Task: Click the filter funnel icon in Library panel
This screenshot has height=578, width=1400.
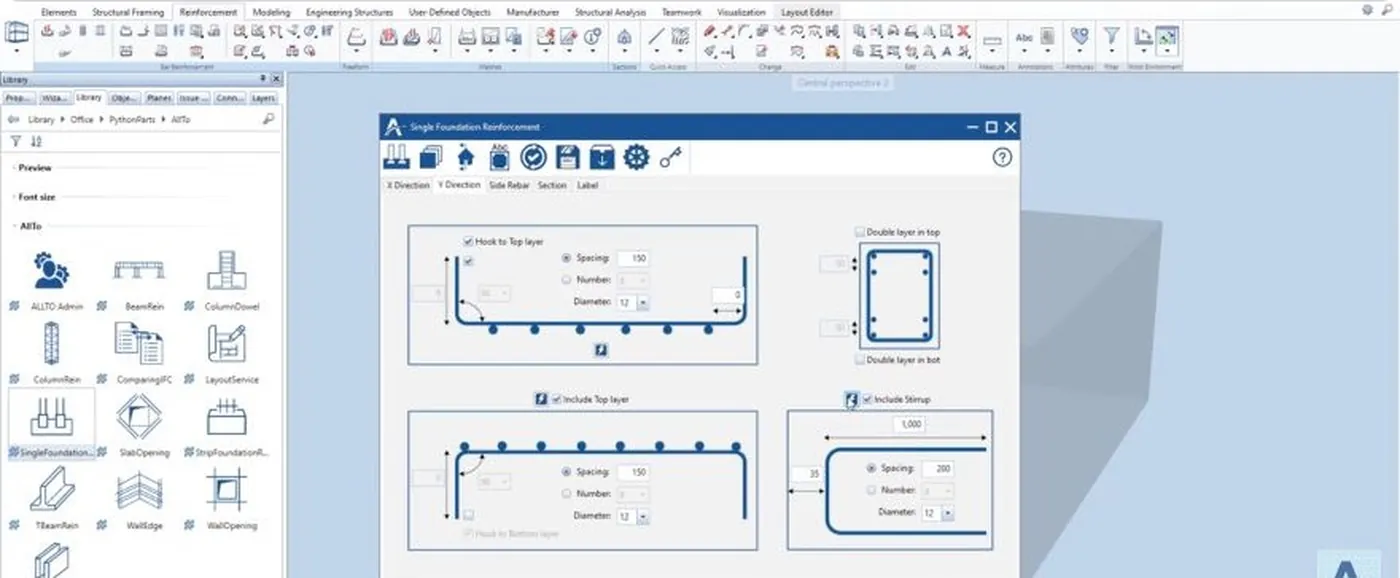Action: click(x=16, y=142)
